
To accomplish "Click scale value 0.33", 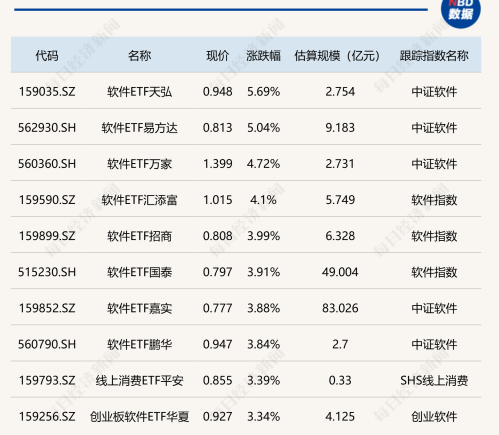I will point(340,380).
